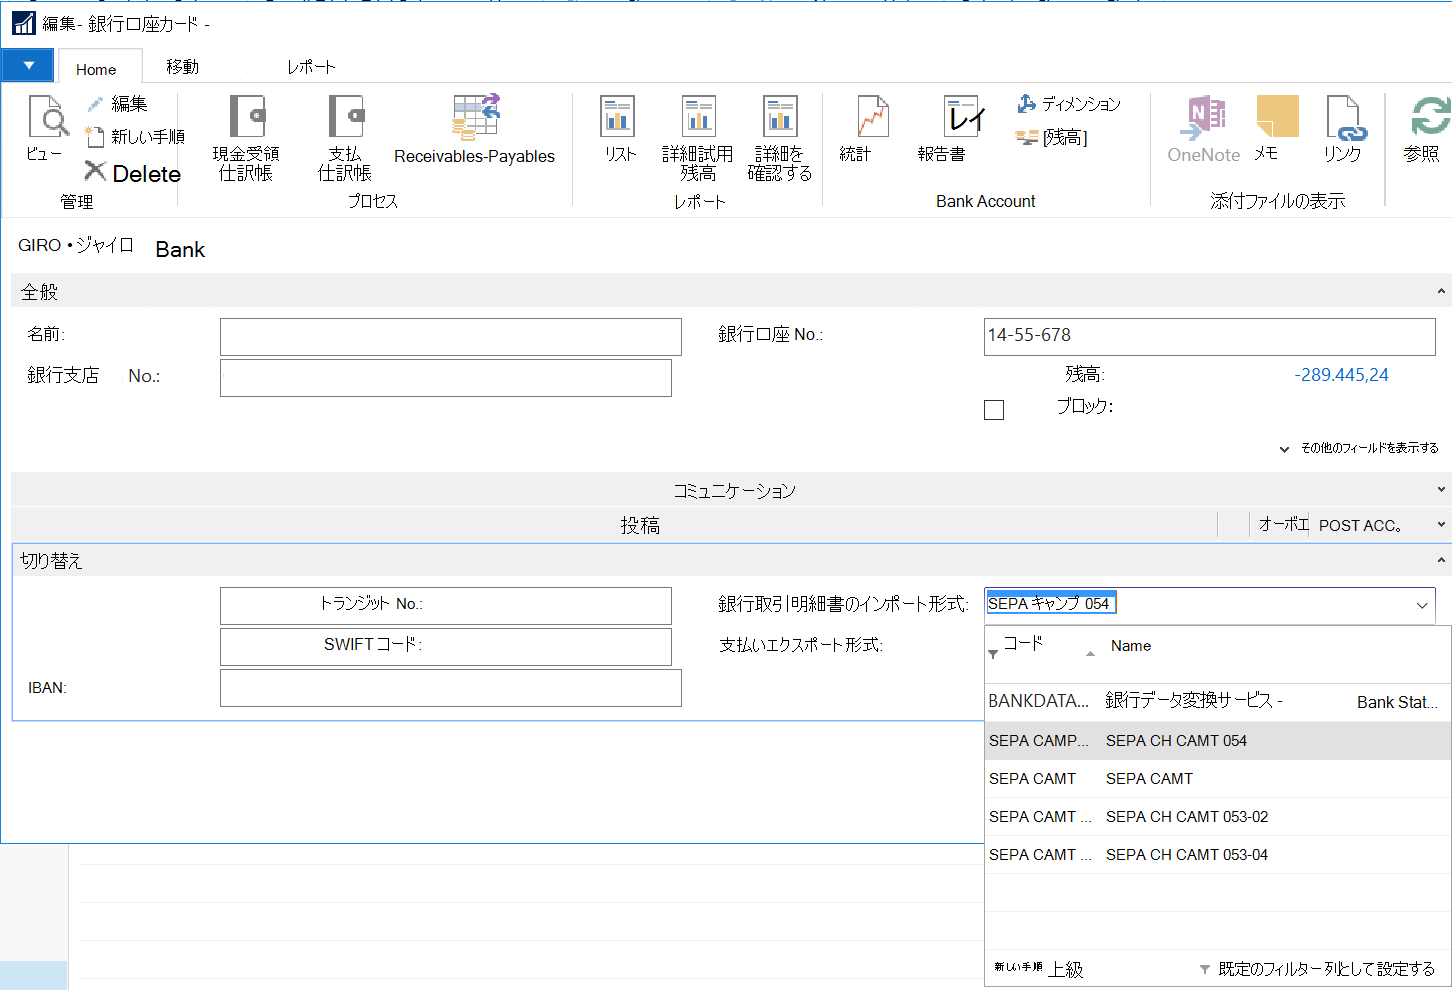The width and height of the screenshot is (1452, 990).
Task: Click the IBAN input field
Action: pyautogui.click(x=451, y=688)
